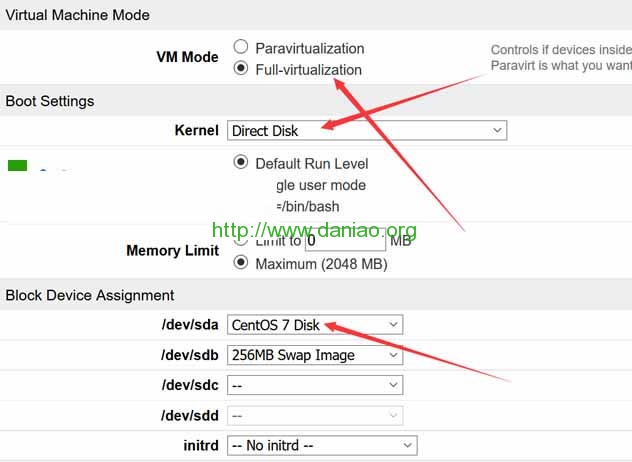Open the /dev/sdb 256MB Swap Image dropdown
This screenshot has height=462, width=632.
(314, 355)
